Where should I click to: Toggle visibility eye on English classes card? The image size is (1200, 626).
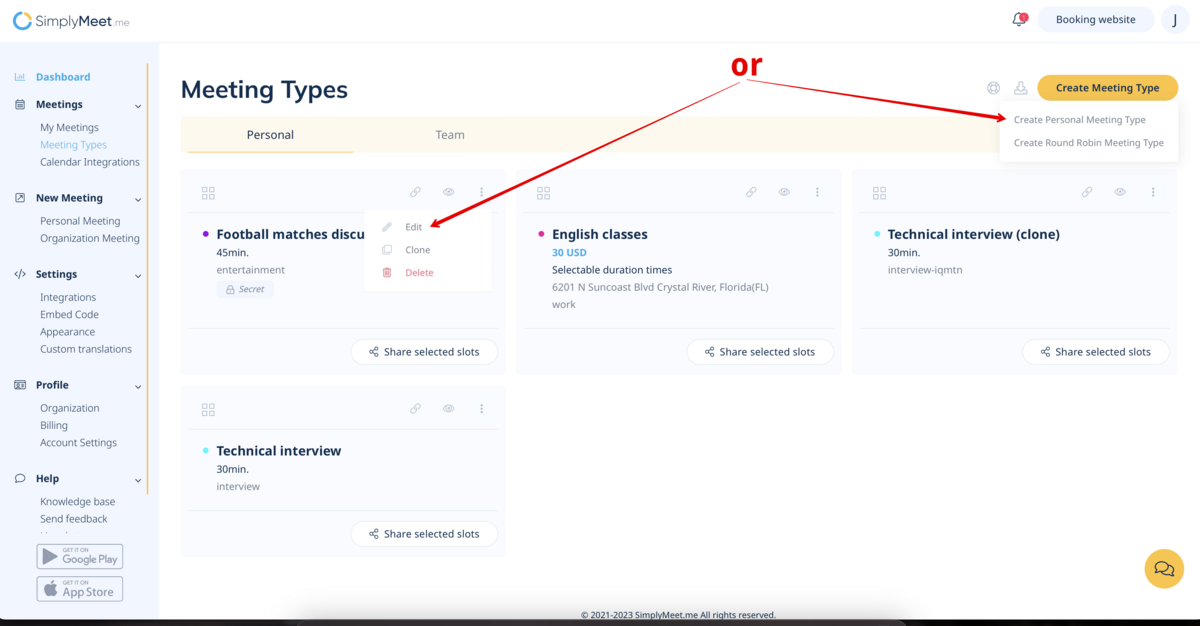785,192
